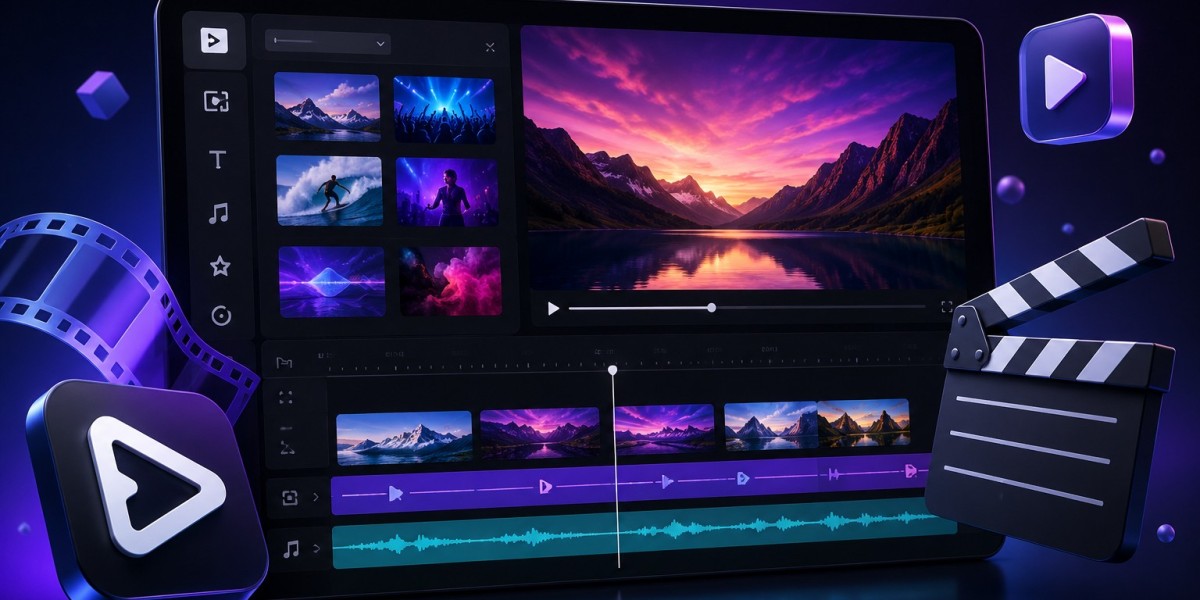Click the collapse icon at media panel corner
Screen dimensions: 1200x600
click(x=490, y=46)
